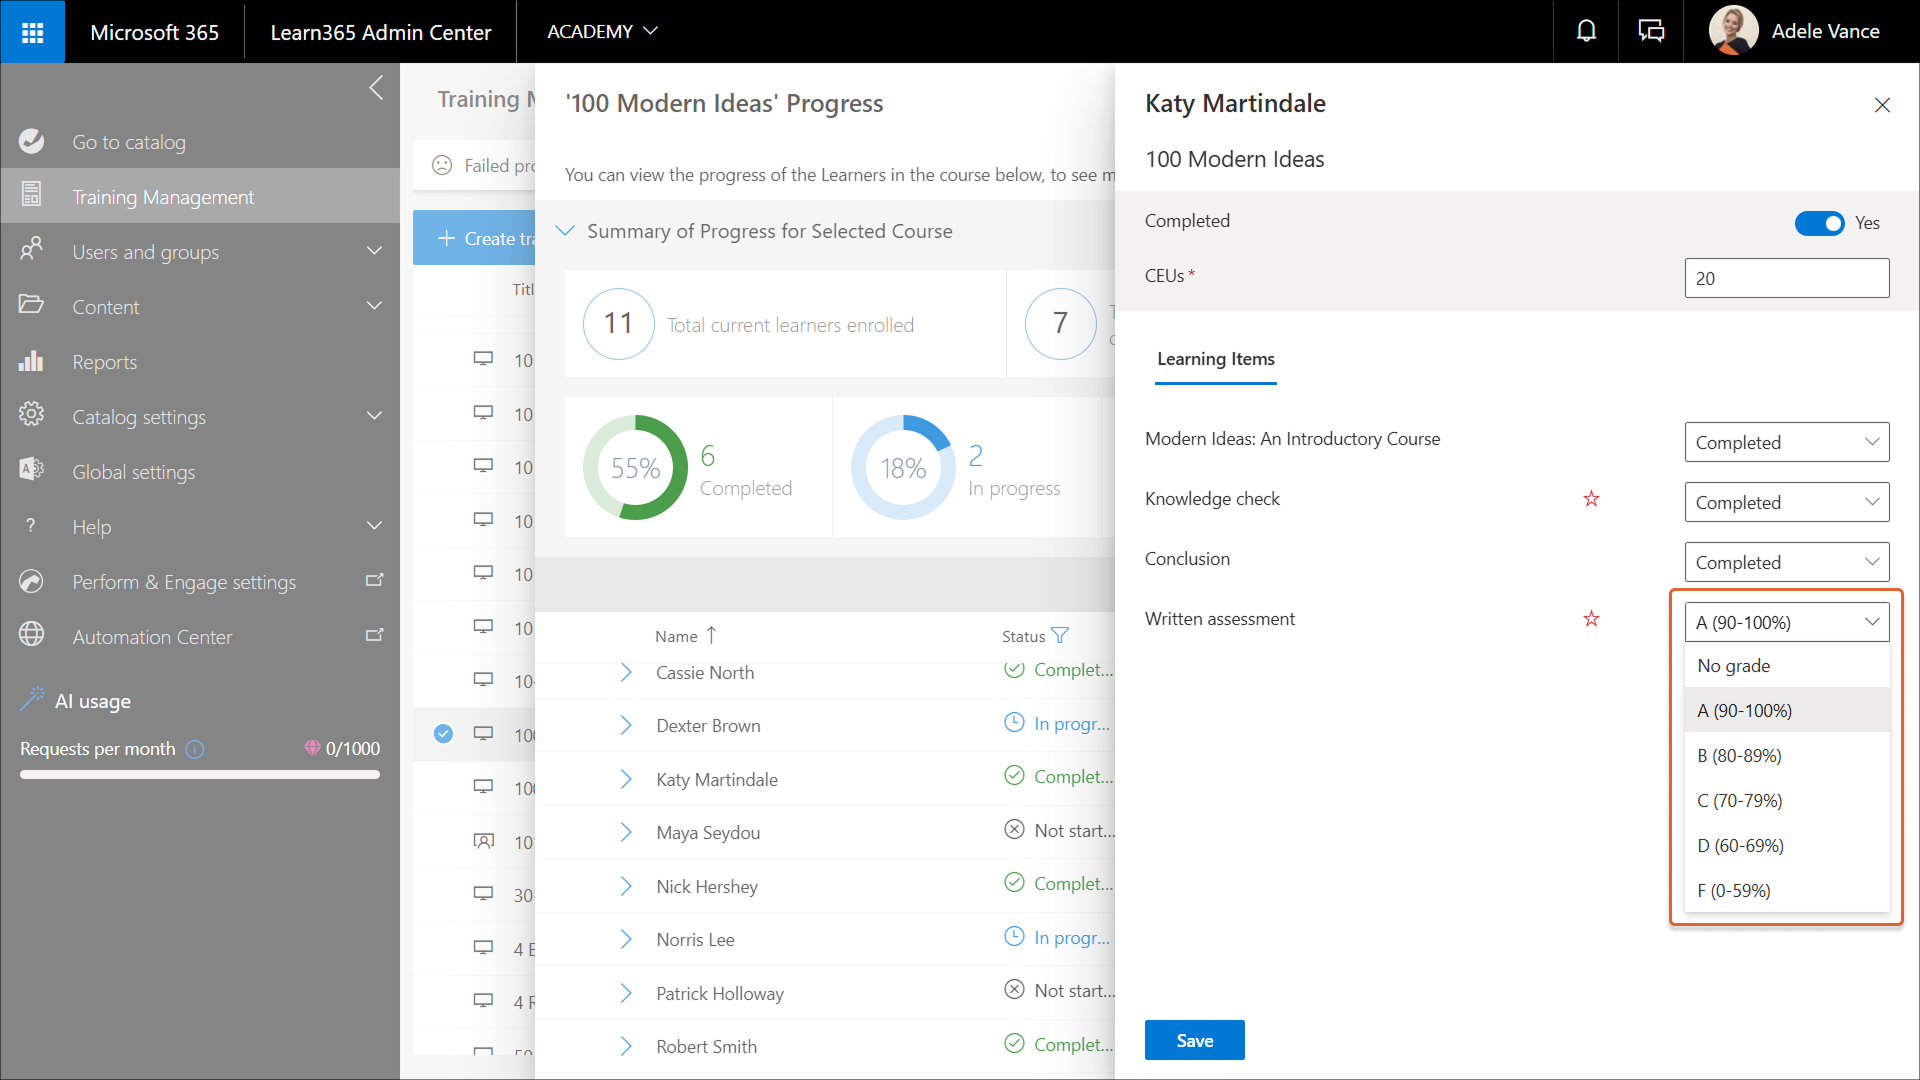Select grade D (60-69%)
Viewport: 1920px width, 1080px height.
coord(1786,846)
